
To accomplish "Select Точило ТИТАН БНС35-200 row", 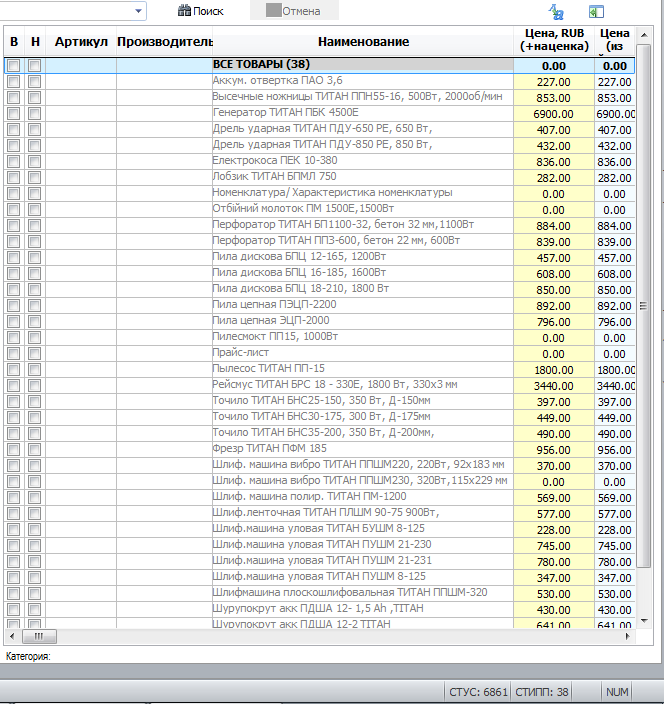I will click(319, 434).
